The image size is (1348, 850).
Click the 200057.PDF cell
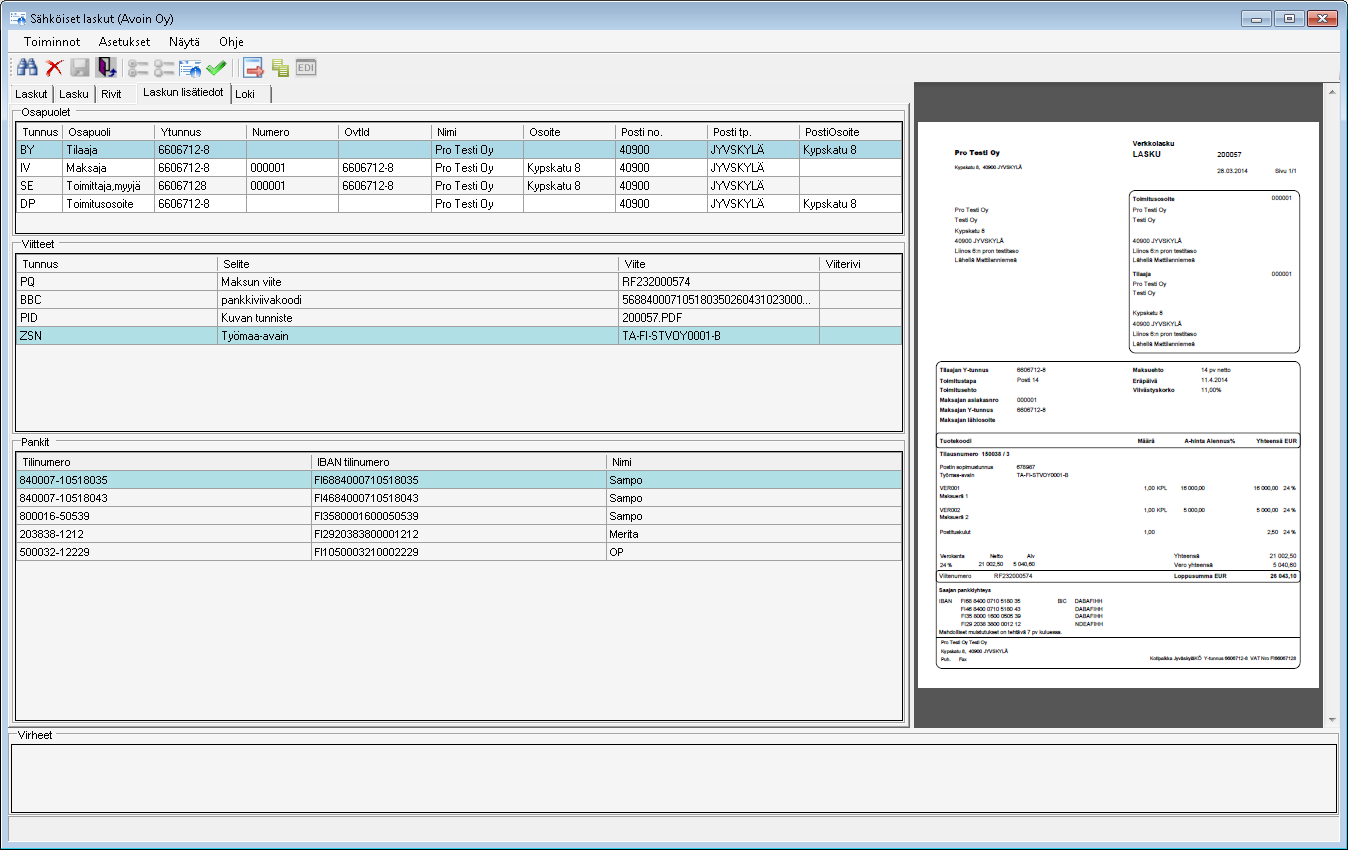tap(718, 317)
